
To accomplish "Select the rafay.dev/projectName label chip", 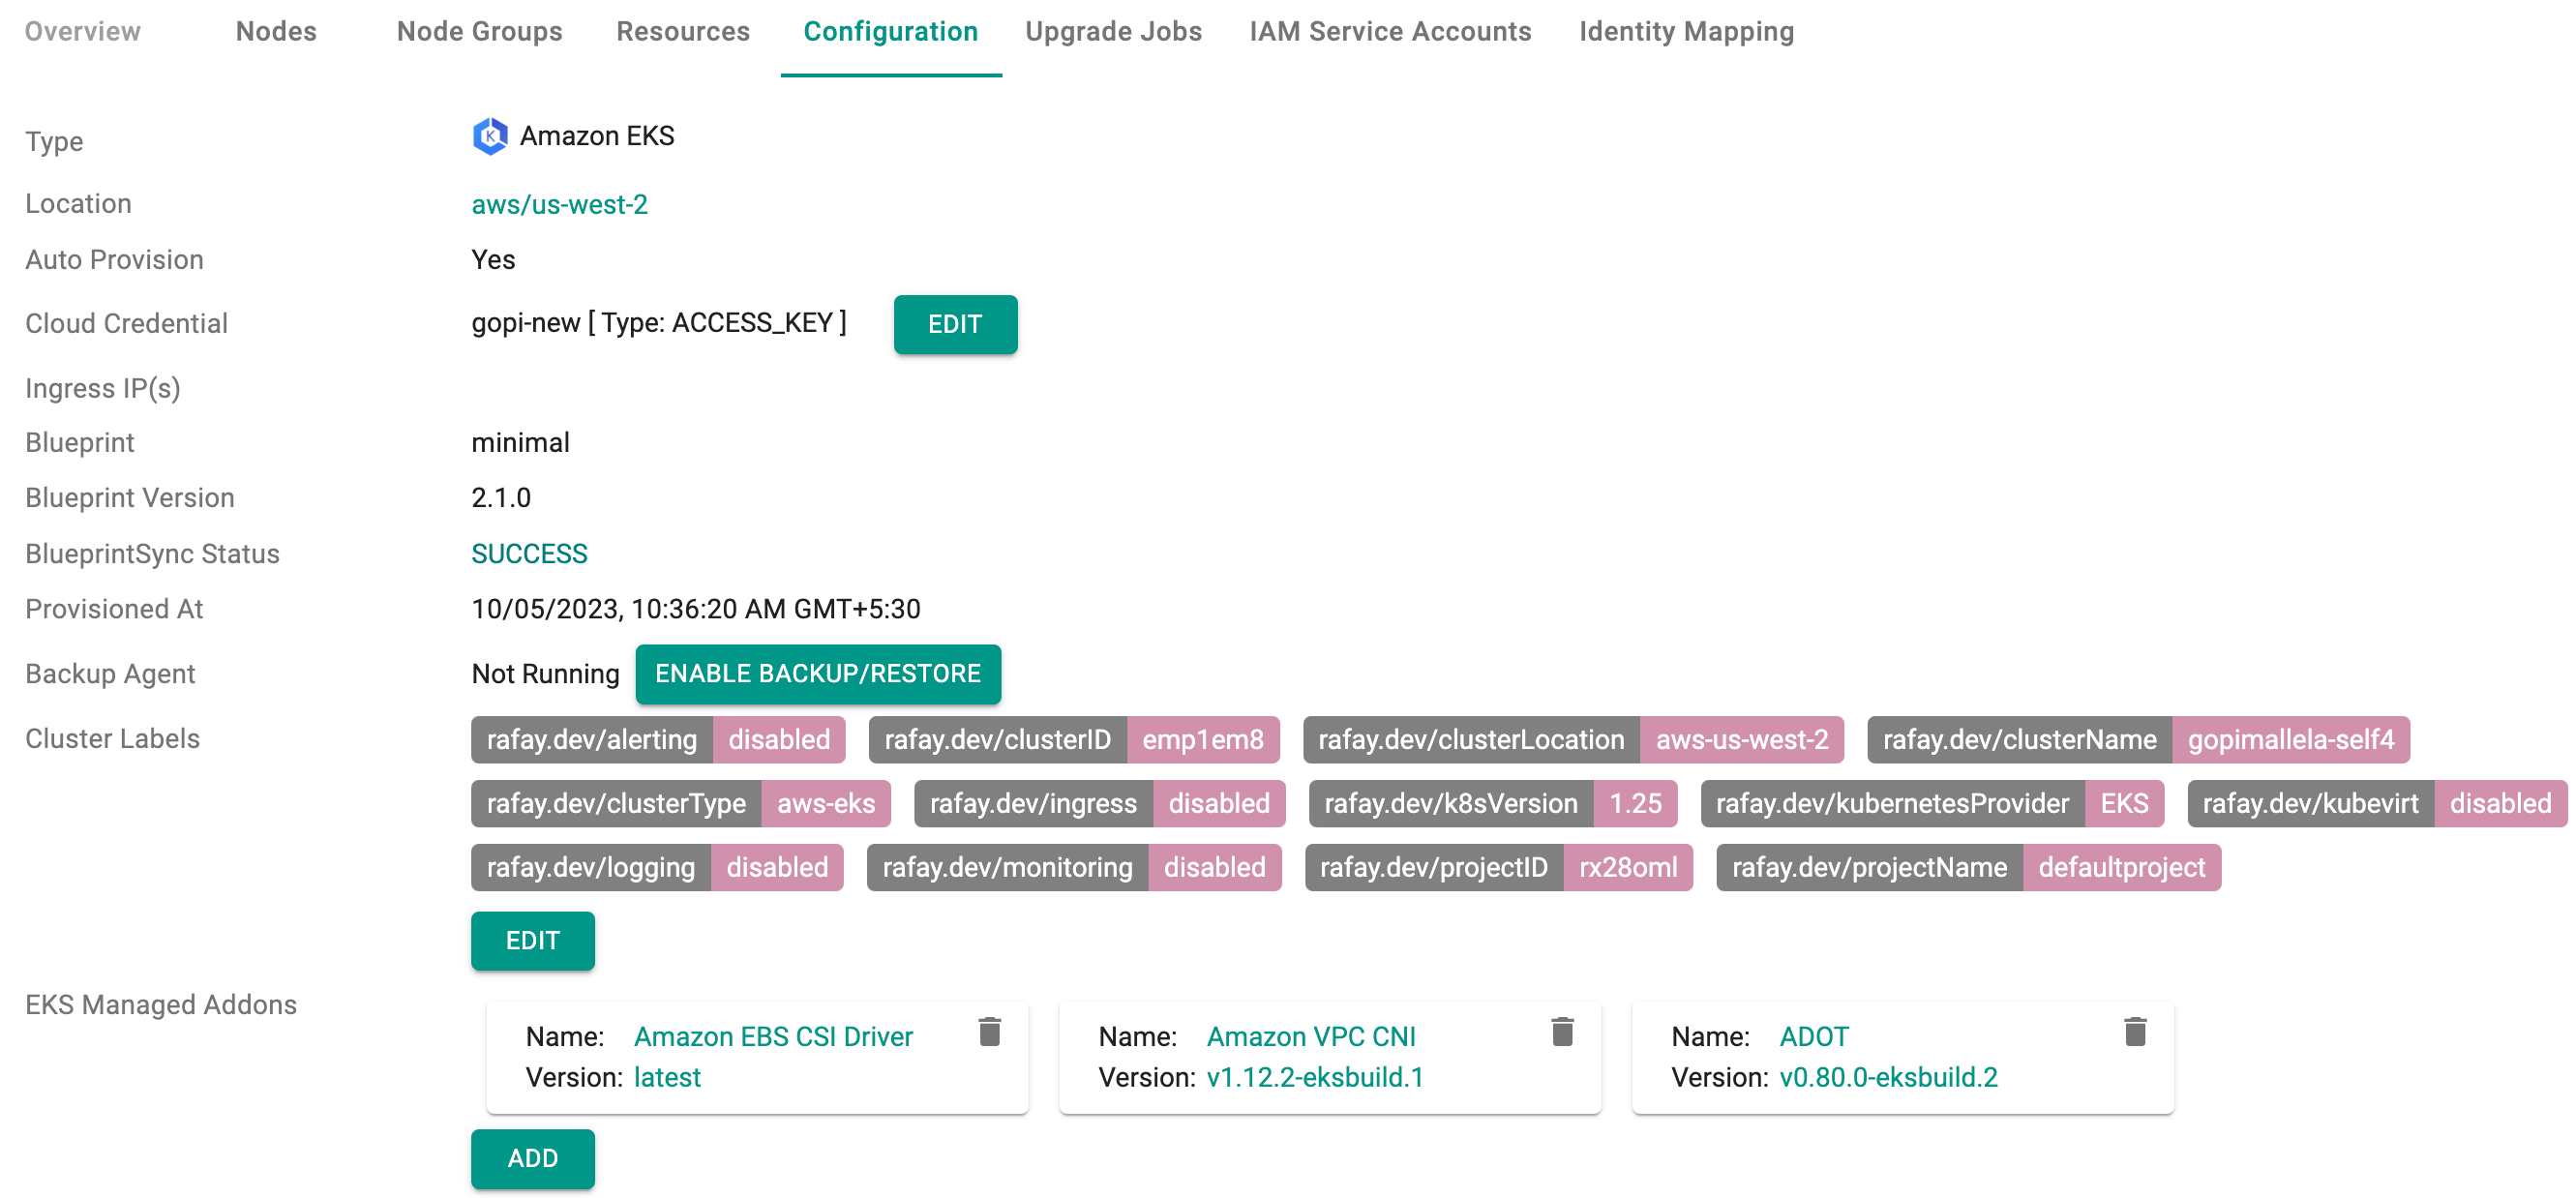I will [x=1969, y=868].
